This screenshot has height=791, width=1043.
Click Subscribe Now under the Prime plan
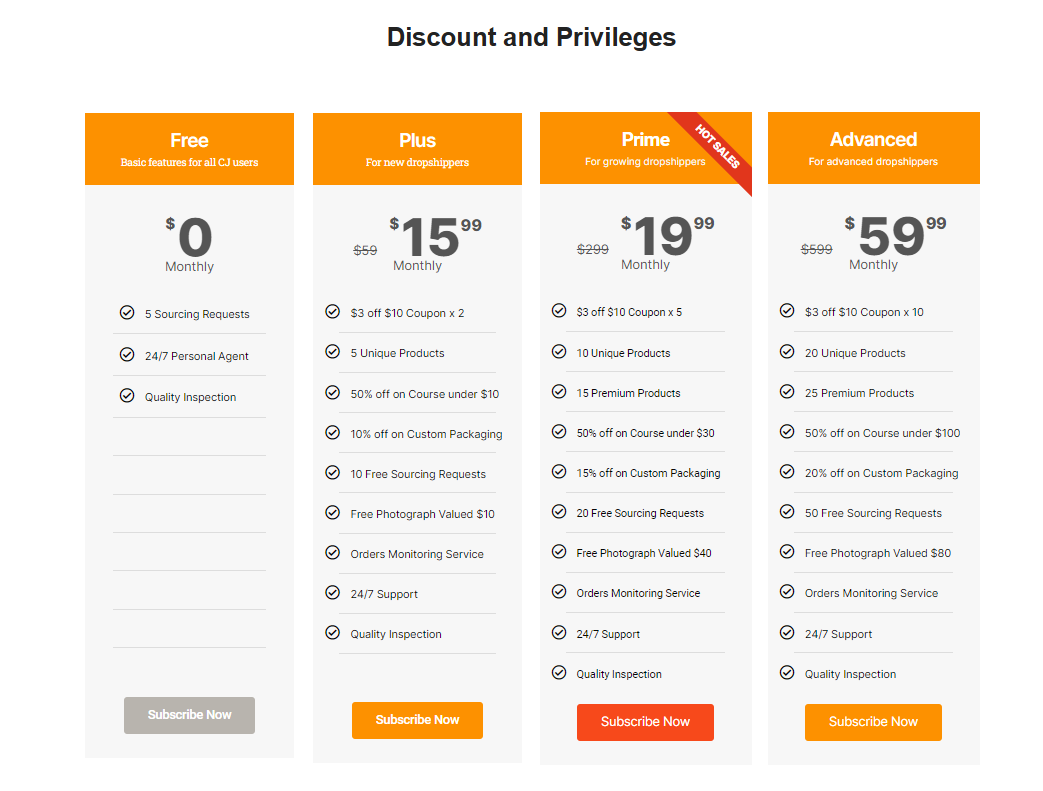(645, 721)
